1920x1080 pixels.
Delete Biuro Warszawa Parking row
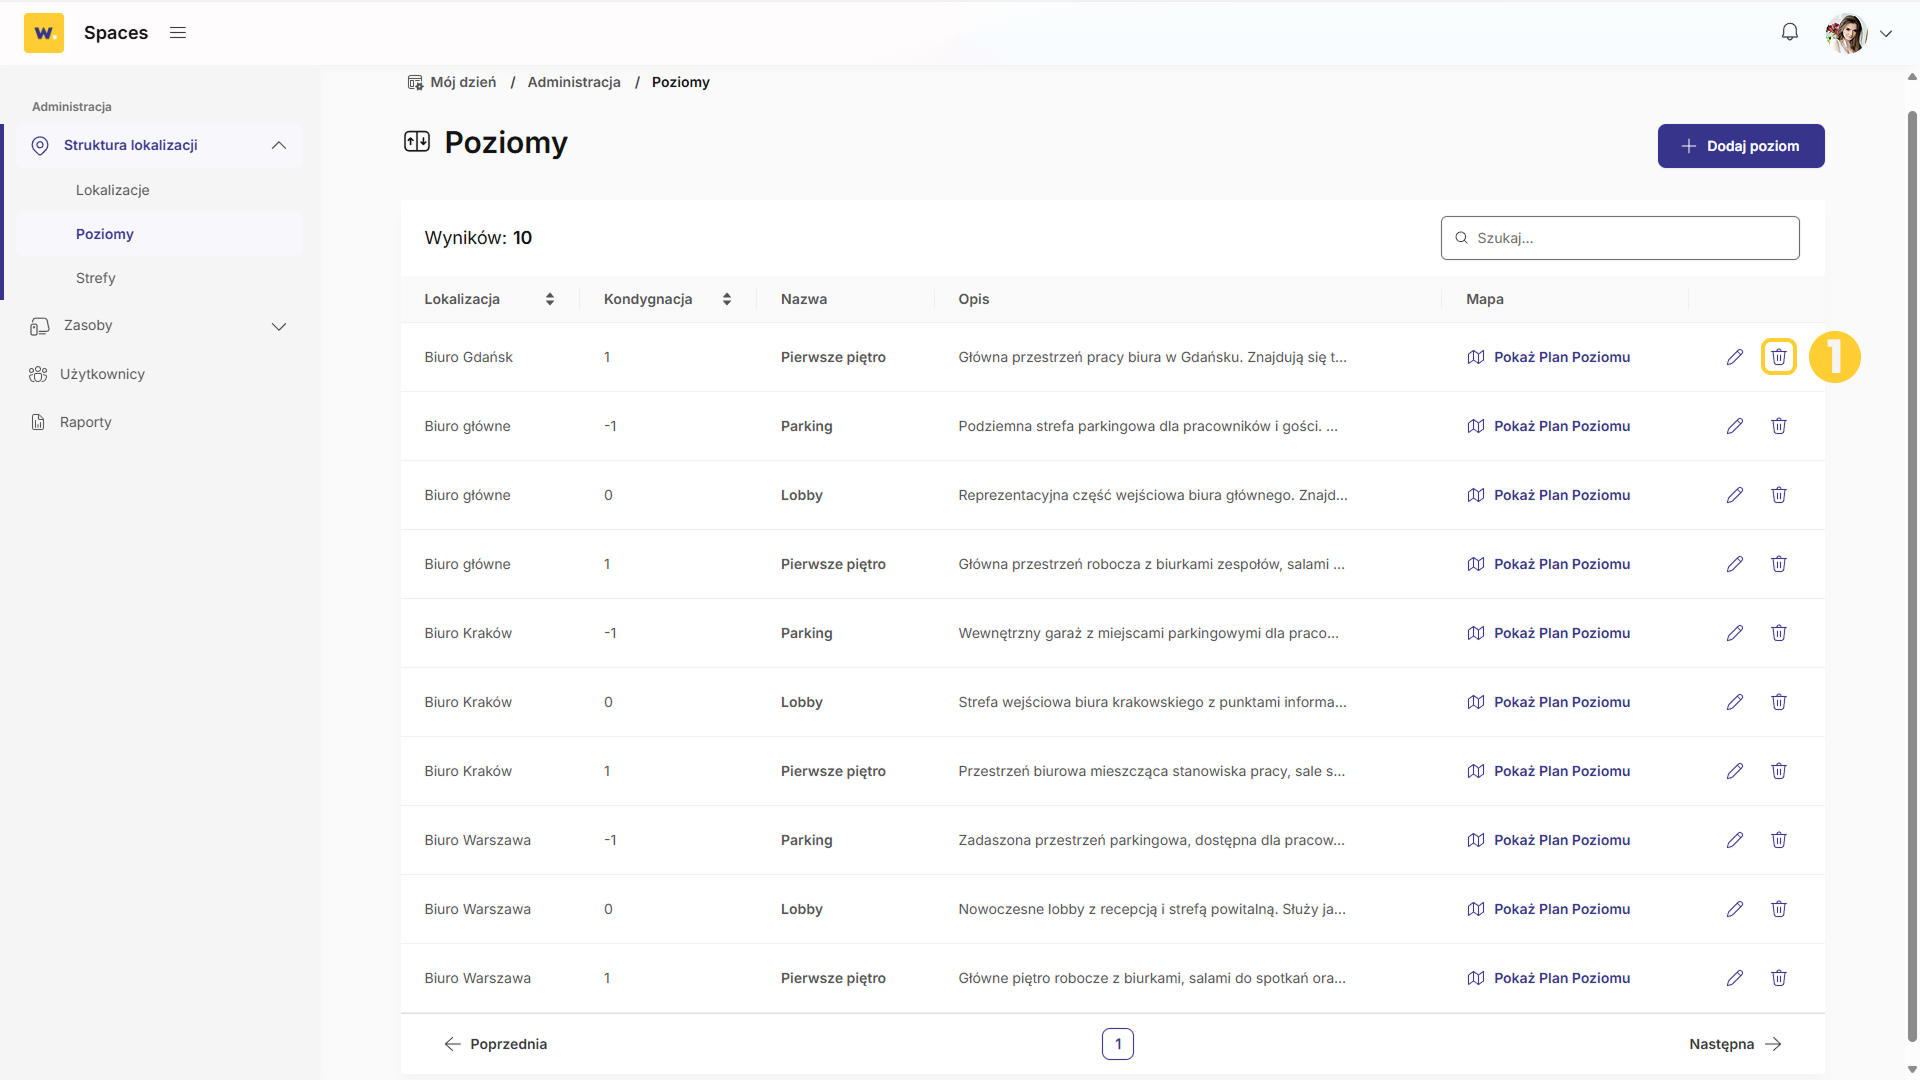1779,840
